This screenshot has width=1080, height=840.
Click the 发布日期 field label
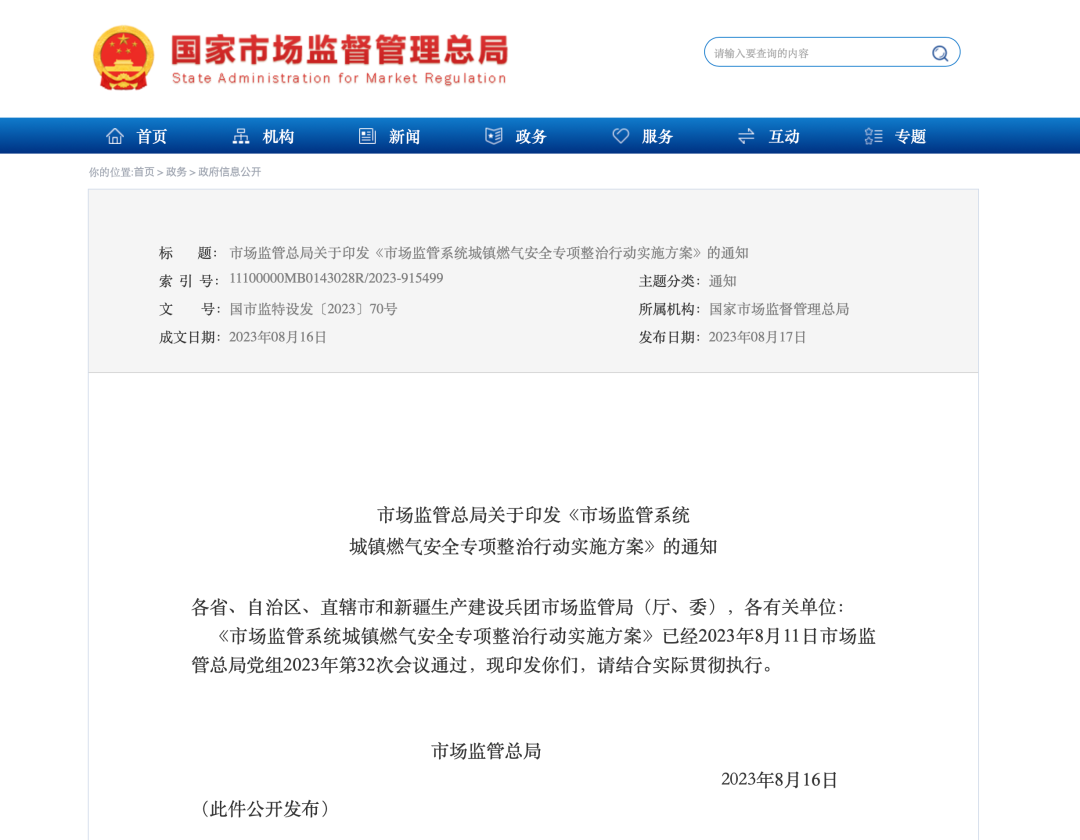[x=669, y=337]
